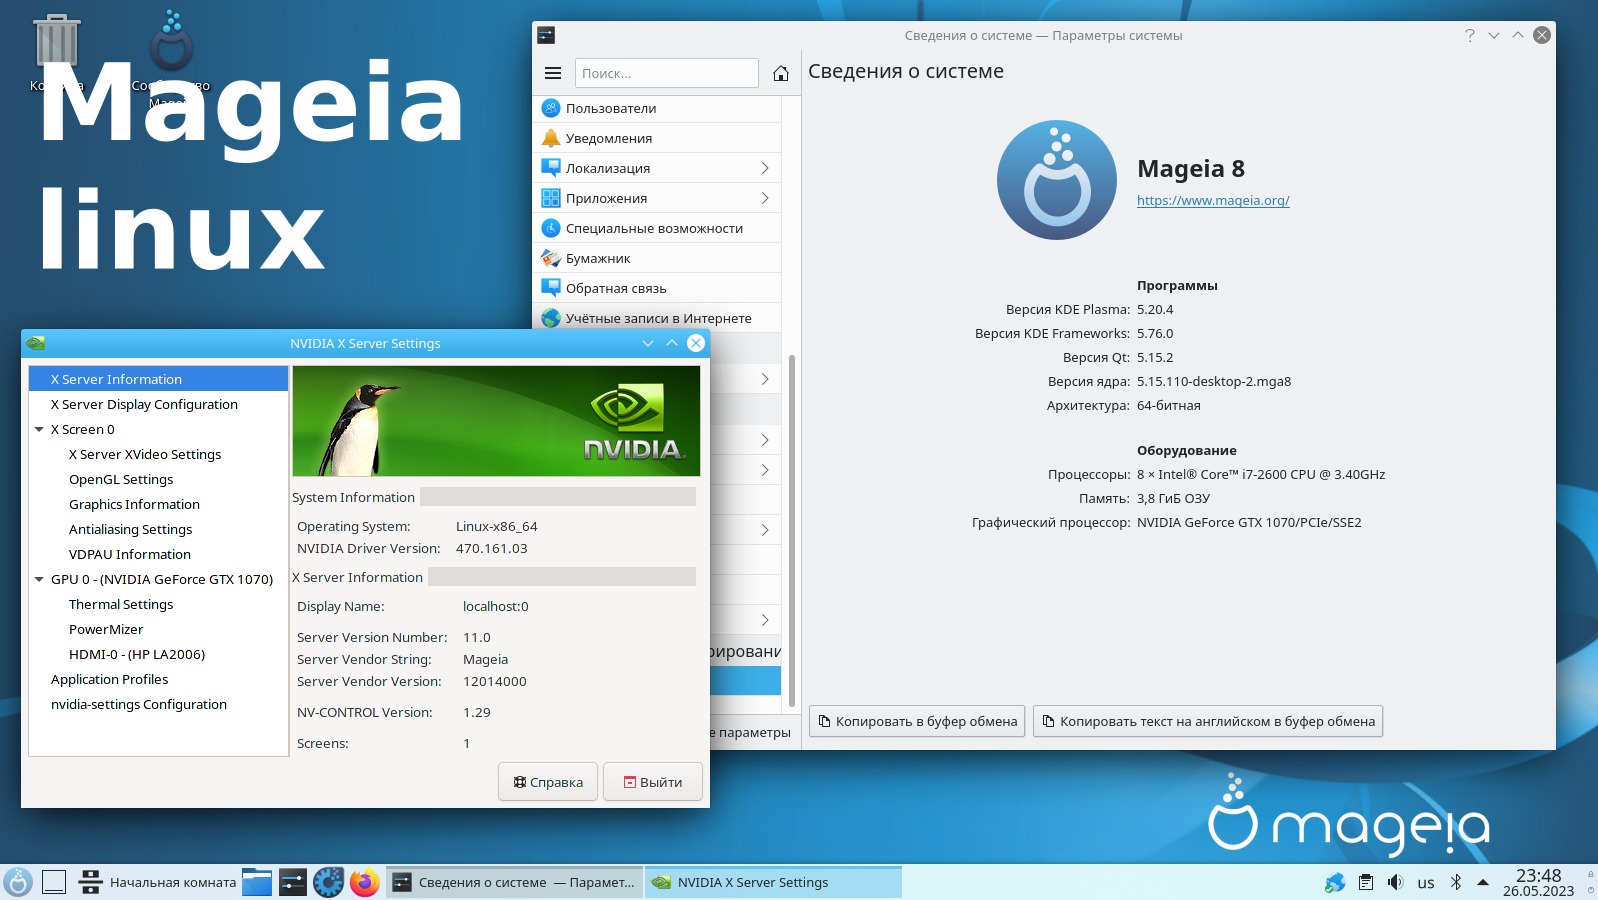Select OpenGL Settings in NVIDIA tree
The width and height of the screenshot is (1598, 900).
click(x=121, y=479)
